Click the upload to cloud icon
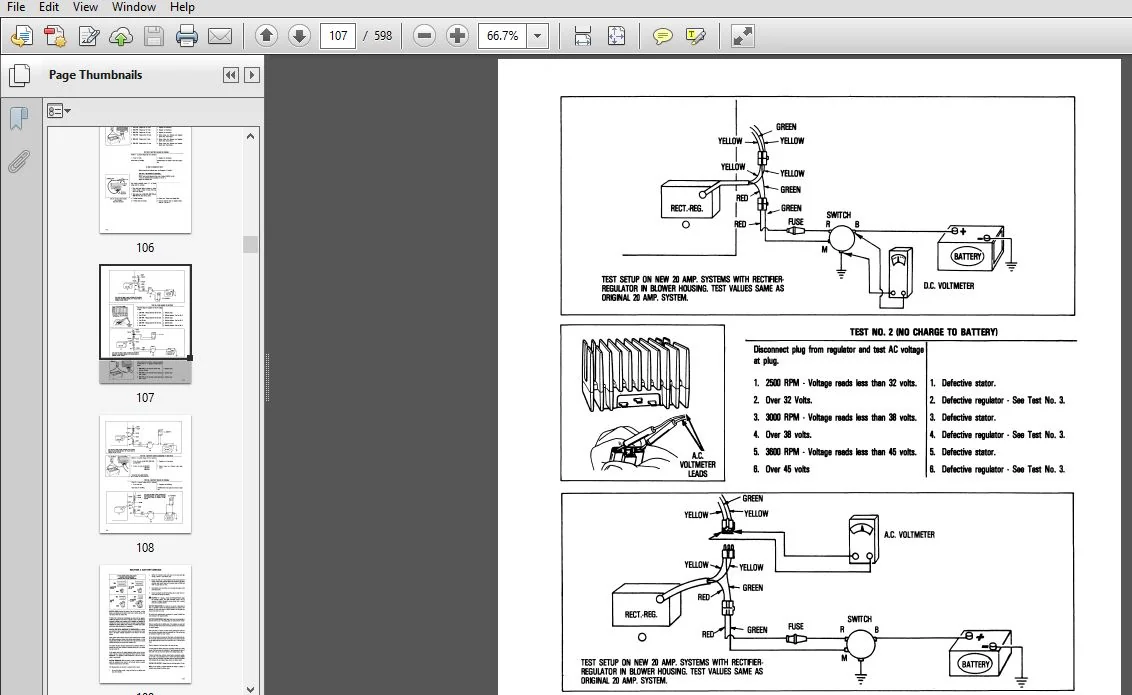Screen dimensions: 1132x695 121,35
